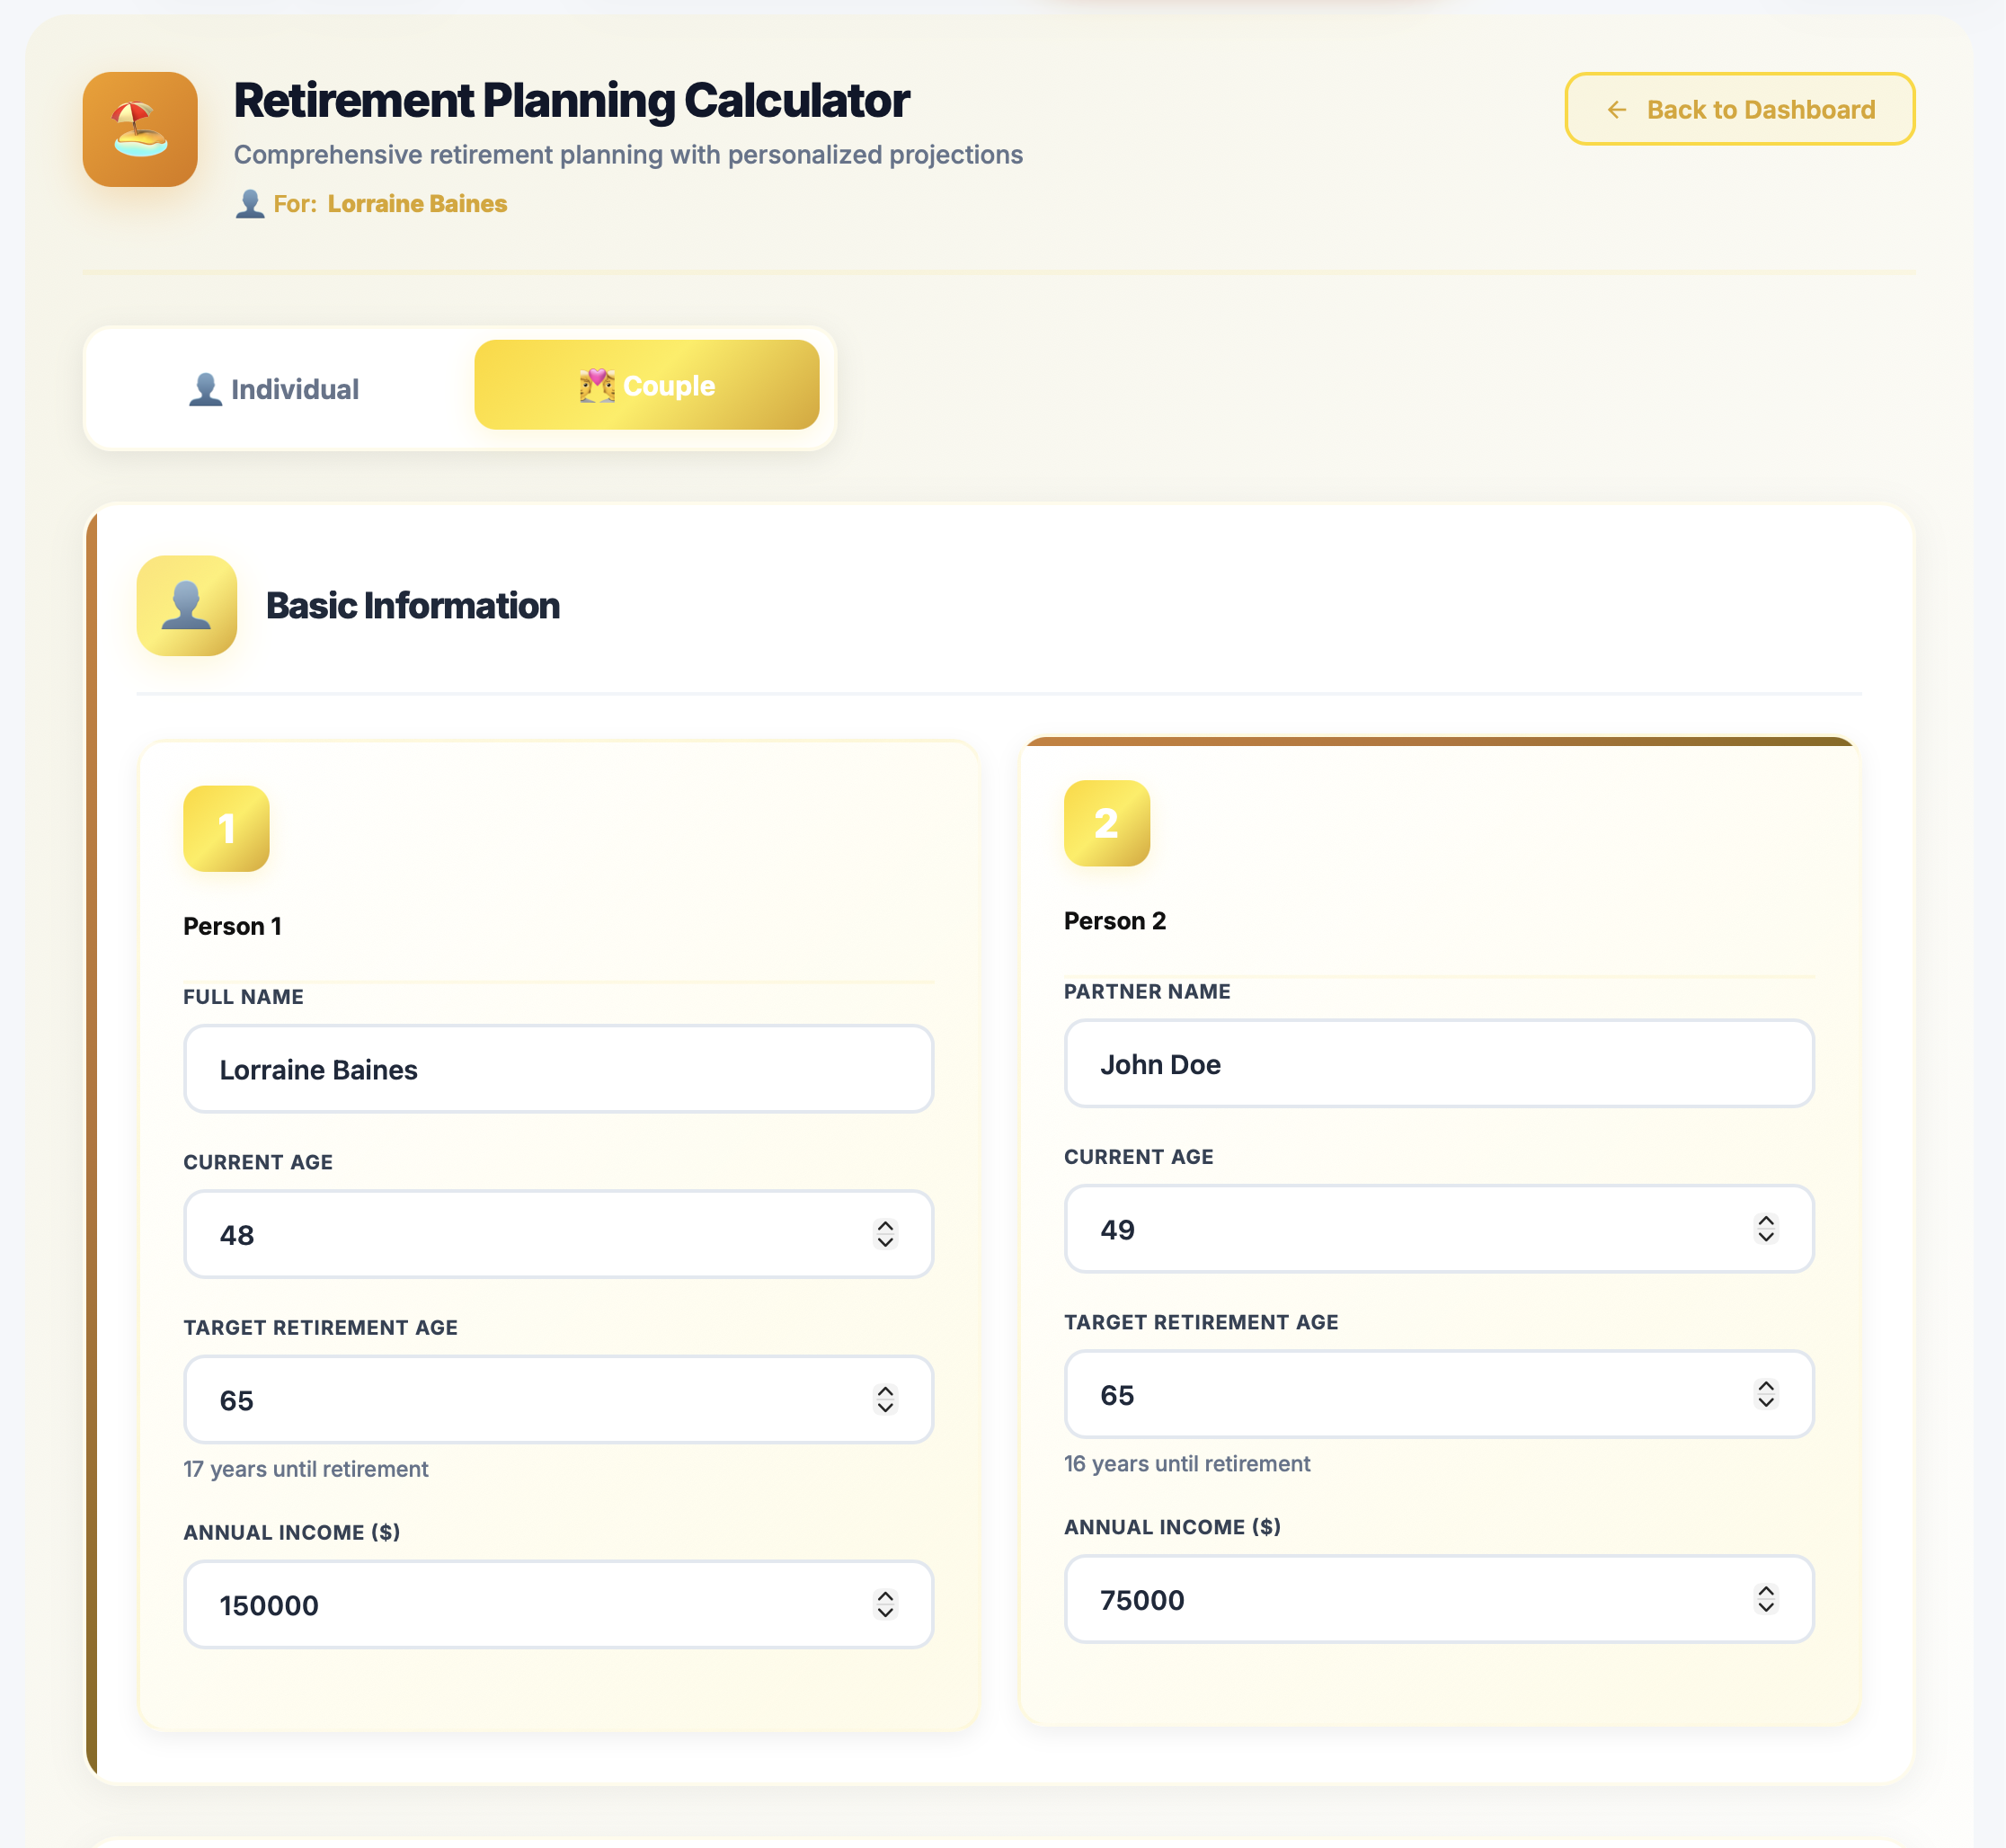Click stepper on Person 2 retirement age field
The height and width of the screenshot is (1848, 2006).
(x=1766, y=1394)
